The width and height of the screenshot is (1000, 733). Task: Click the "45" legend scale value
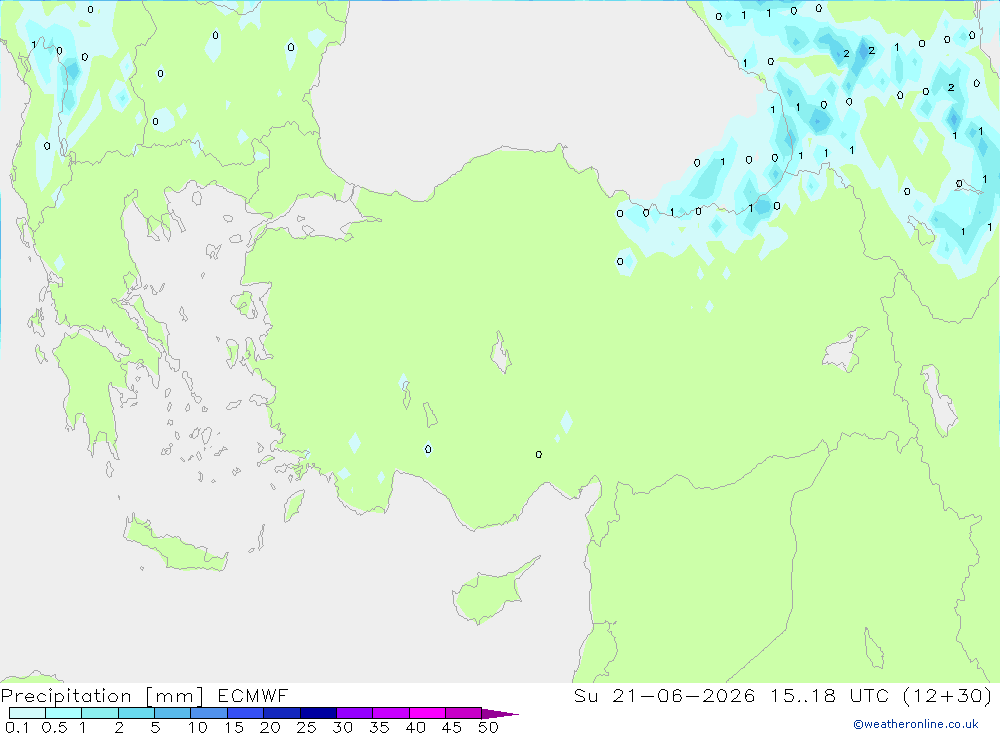[x=452, y=727]
